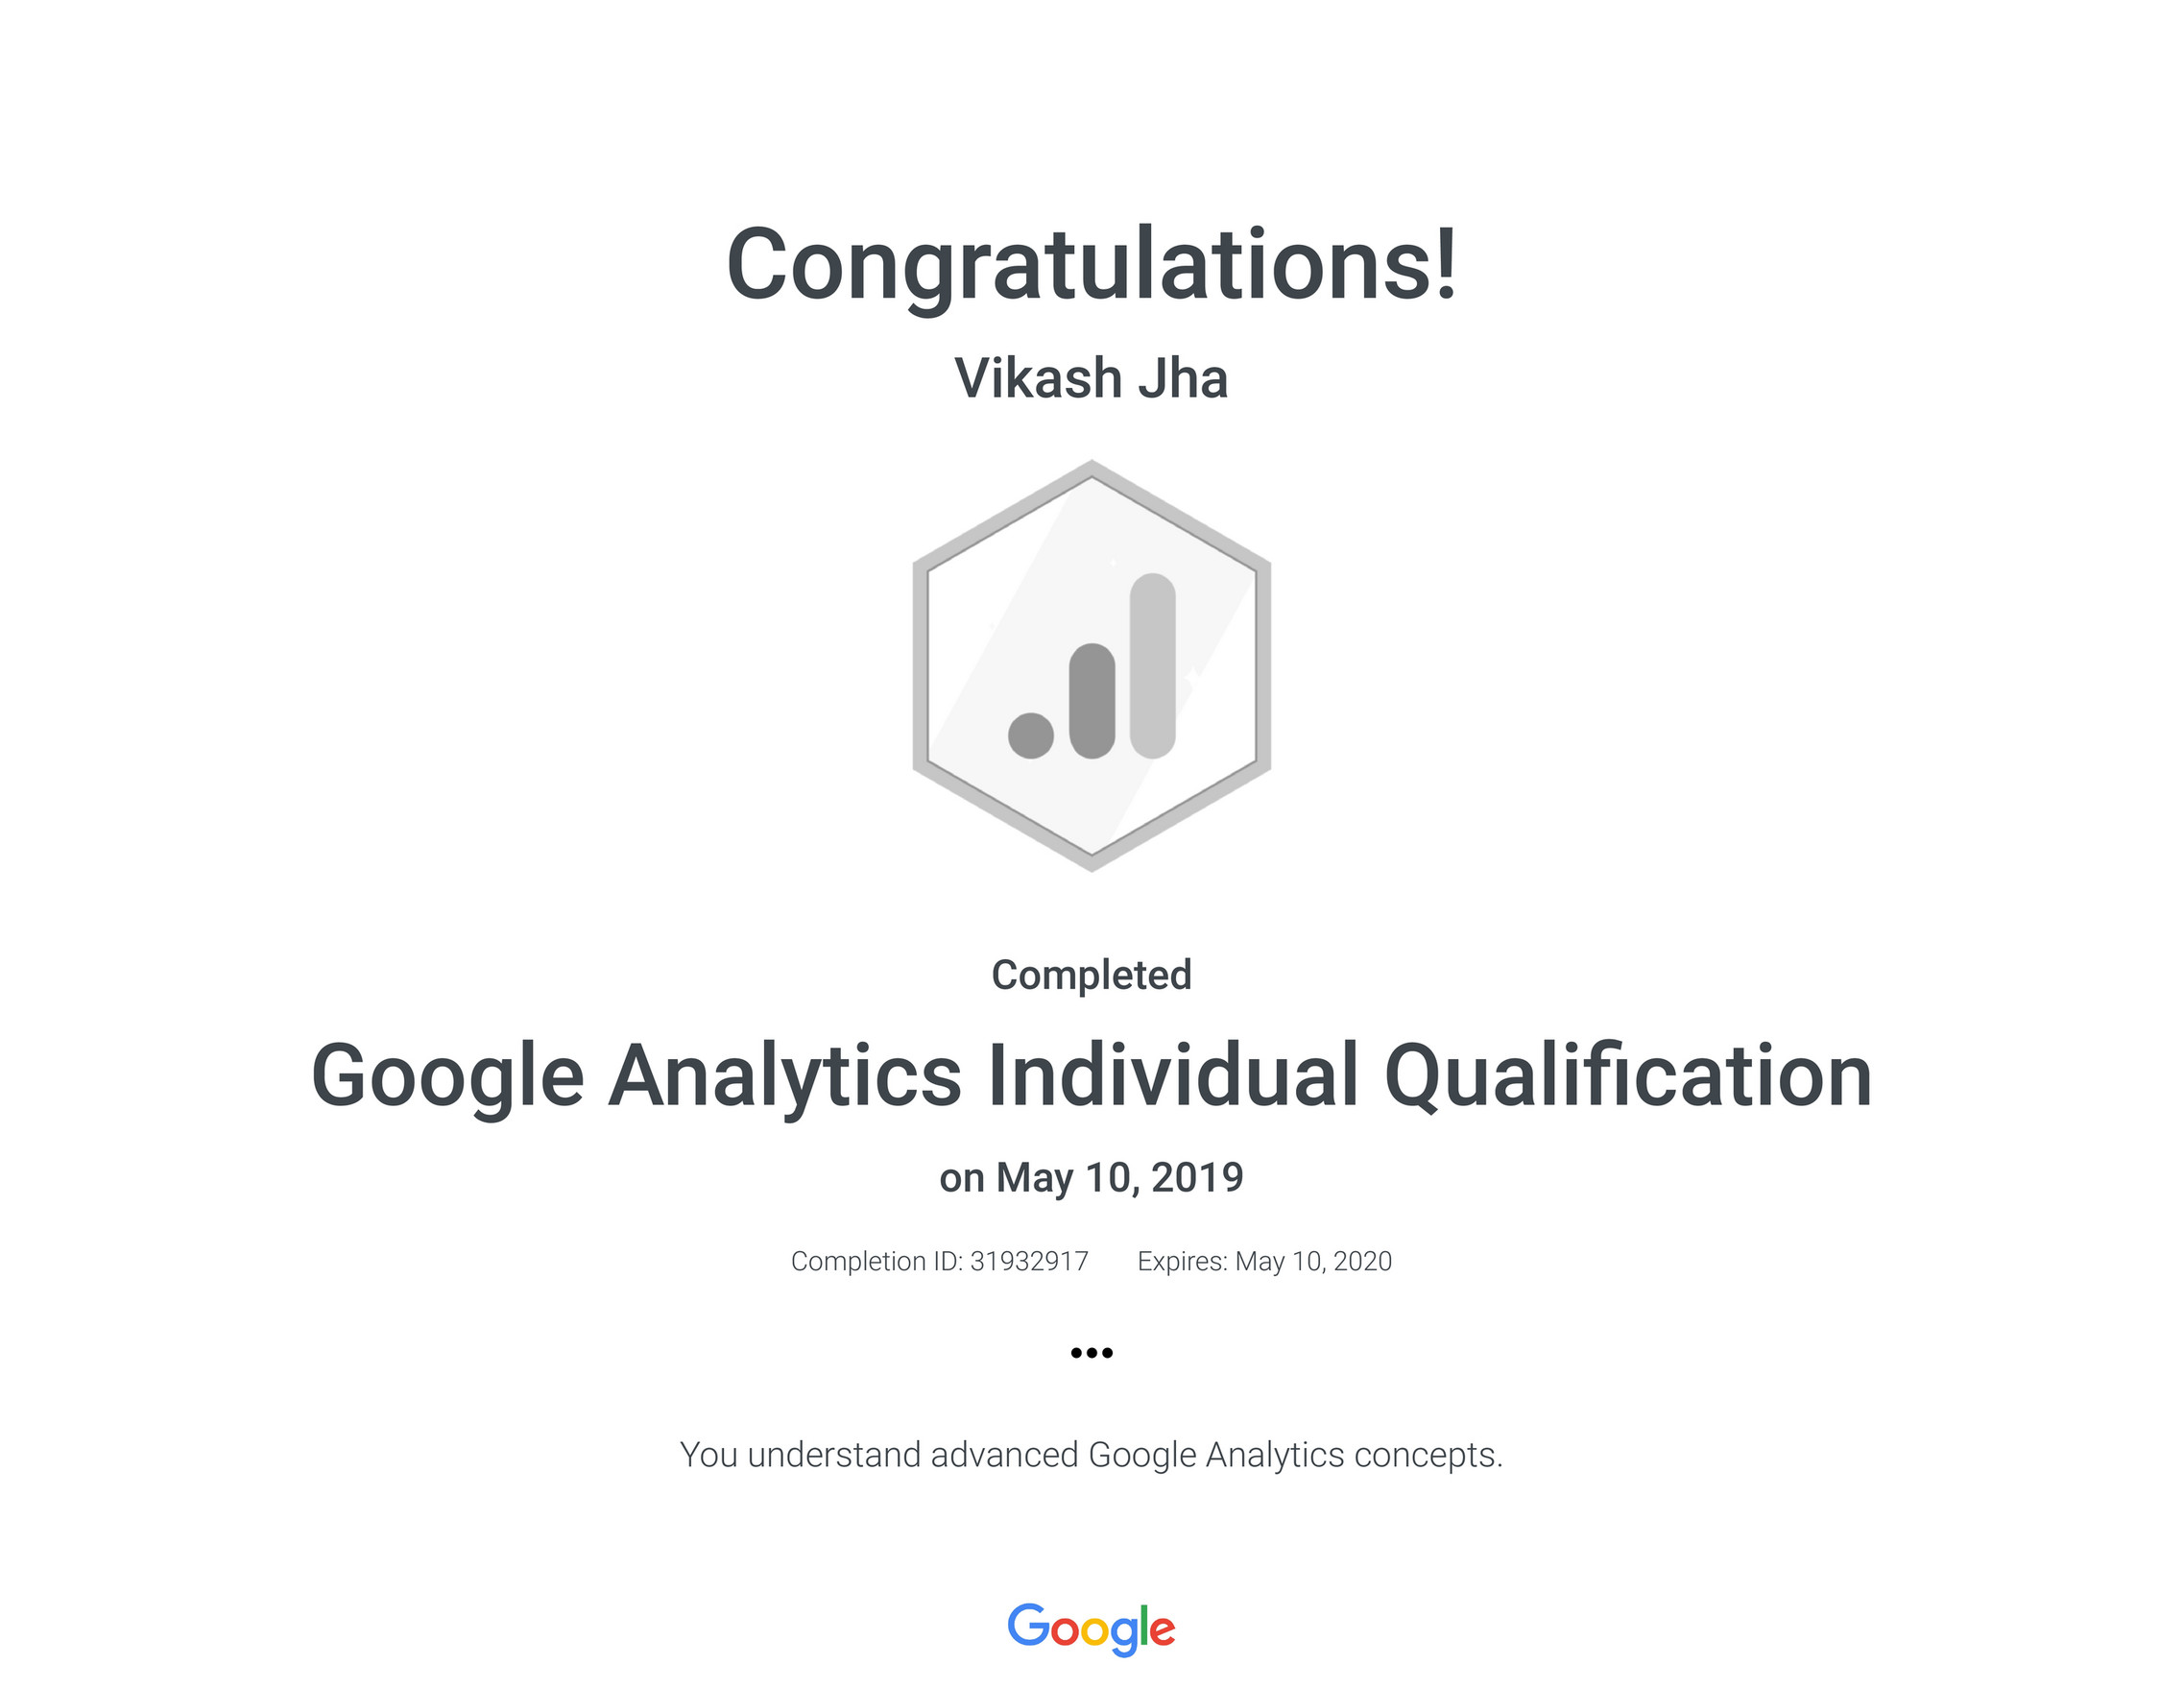The width and height of the screenshot is (2184, 1688).
Task: Click the completion date May 10, 2019
Action: point(1119,1178)
